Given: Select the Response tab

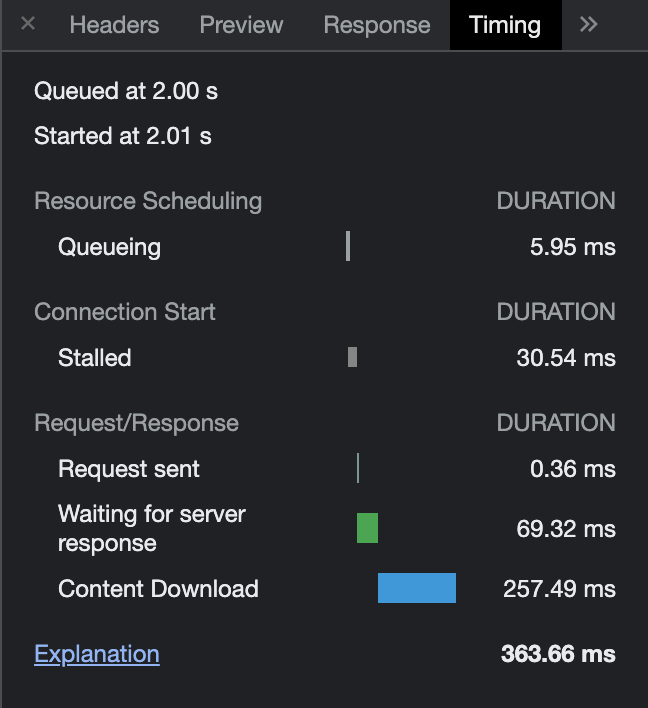Looking at the screenshot, I should pos(377,25).
